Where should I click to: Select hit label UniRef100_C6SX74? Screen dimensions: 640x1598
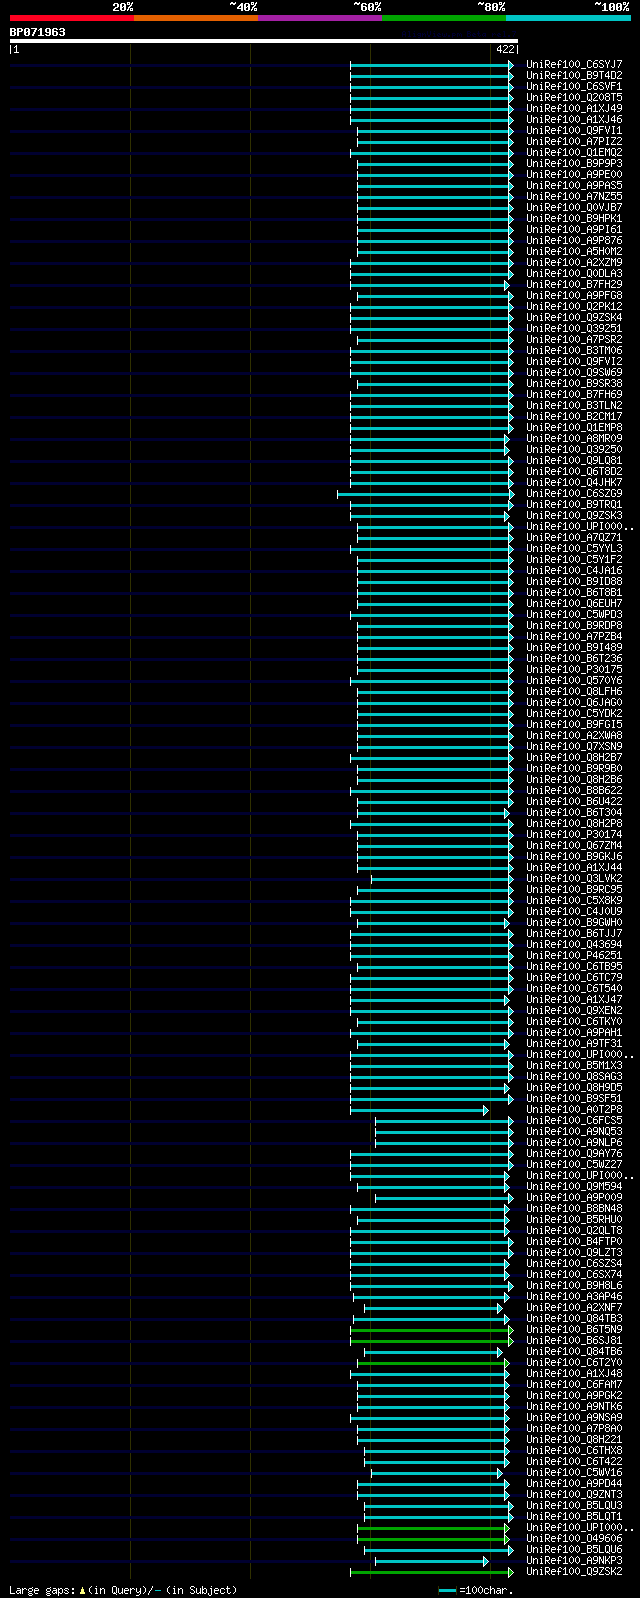click(574, 1274)
